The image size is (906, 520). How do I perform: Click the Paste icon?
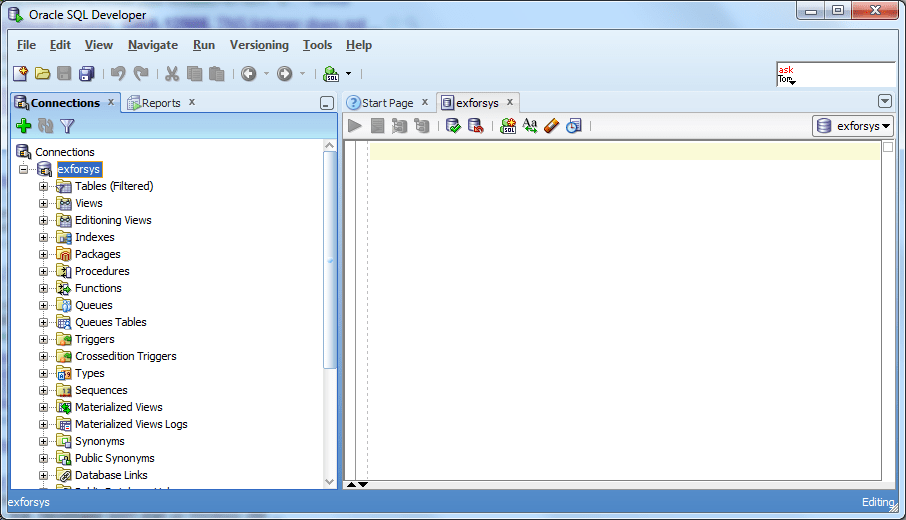pos(217,73)
